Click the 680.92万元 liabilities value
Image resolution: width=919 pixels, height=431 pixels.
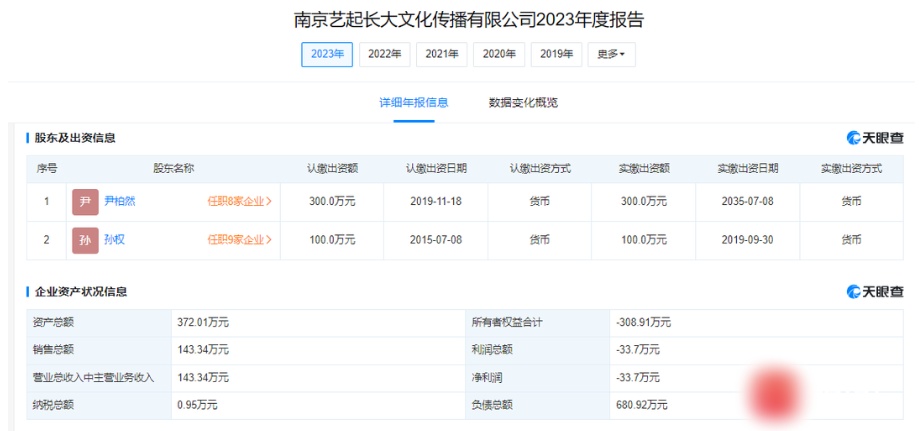tap(642, 405)
